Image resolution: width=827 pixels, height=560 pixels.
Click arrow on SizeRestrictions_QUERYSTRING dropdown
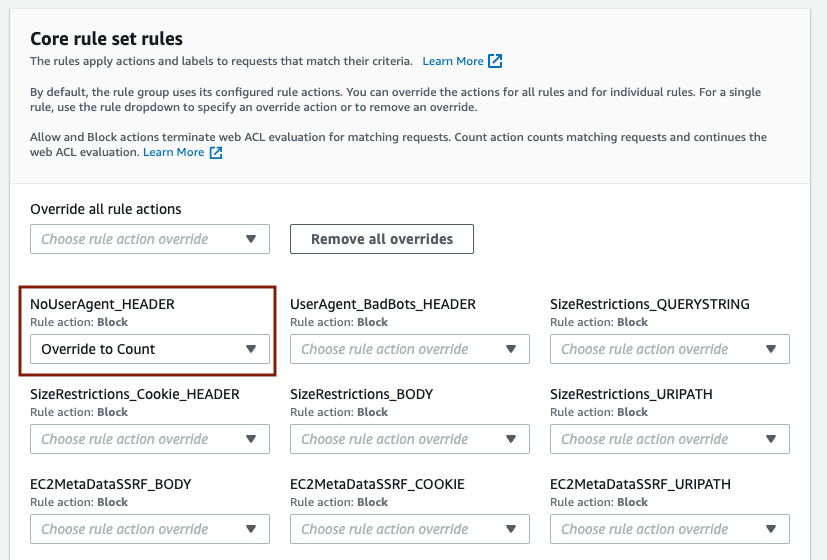click(771, 349)
